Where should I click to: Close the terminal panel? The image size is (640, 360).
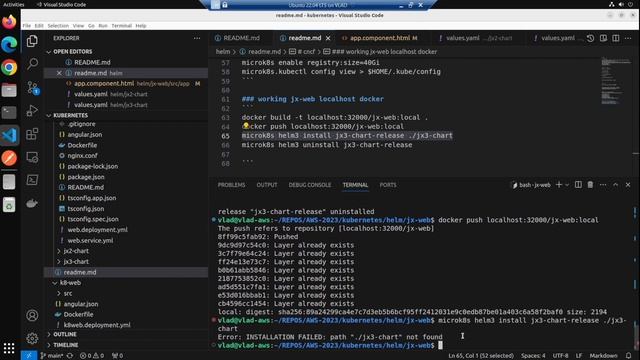click(x=628, y=185)
